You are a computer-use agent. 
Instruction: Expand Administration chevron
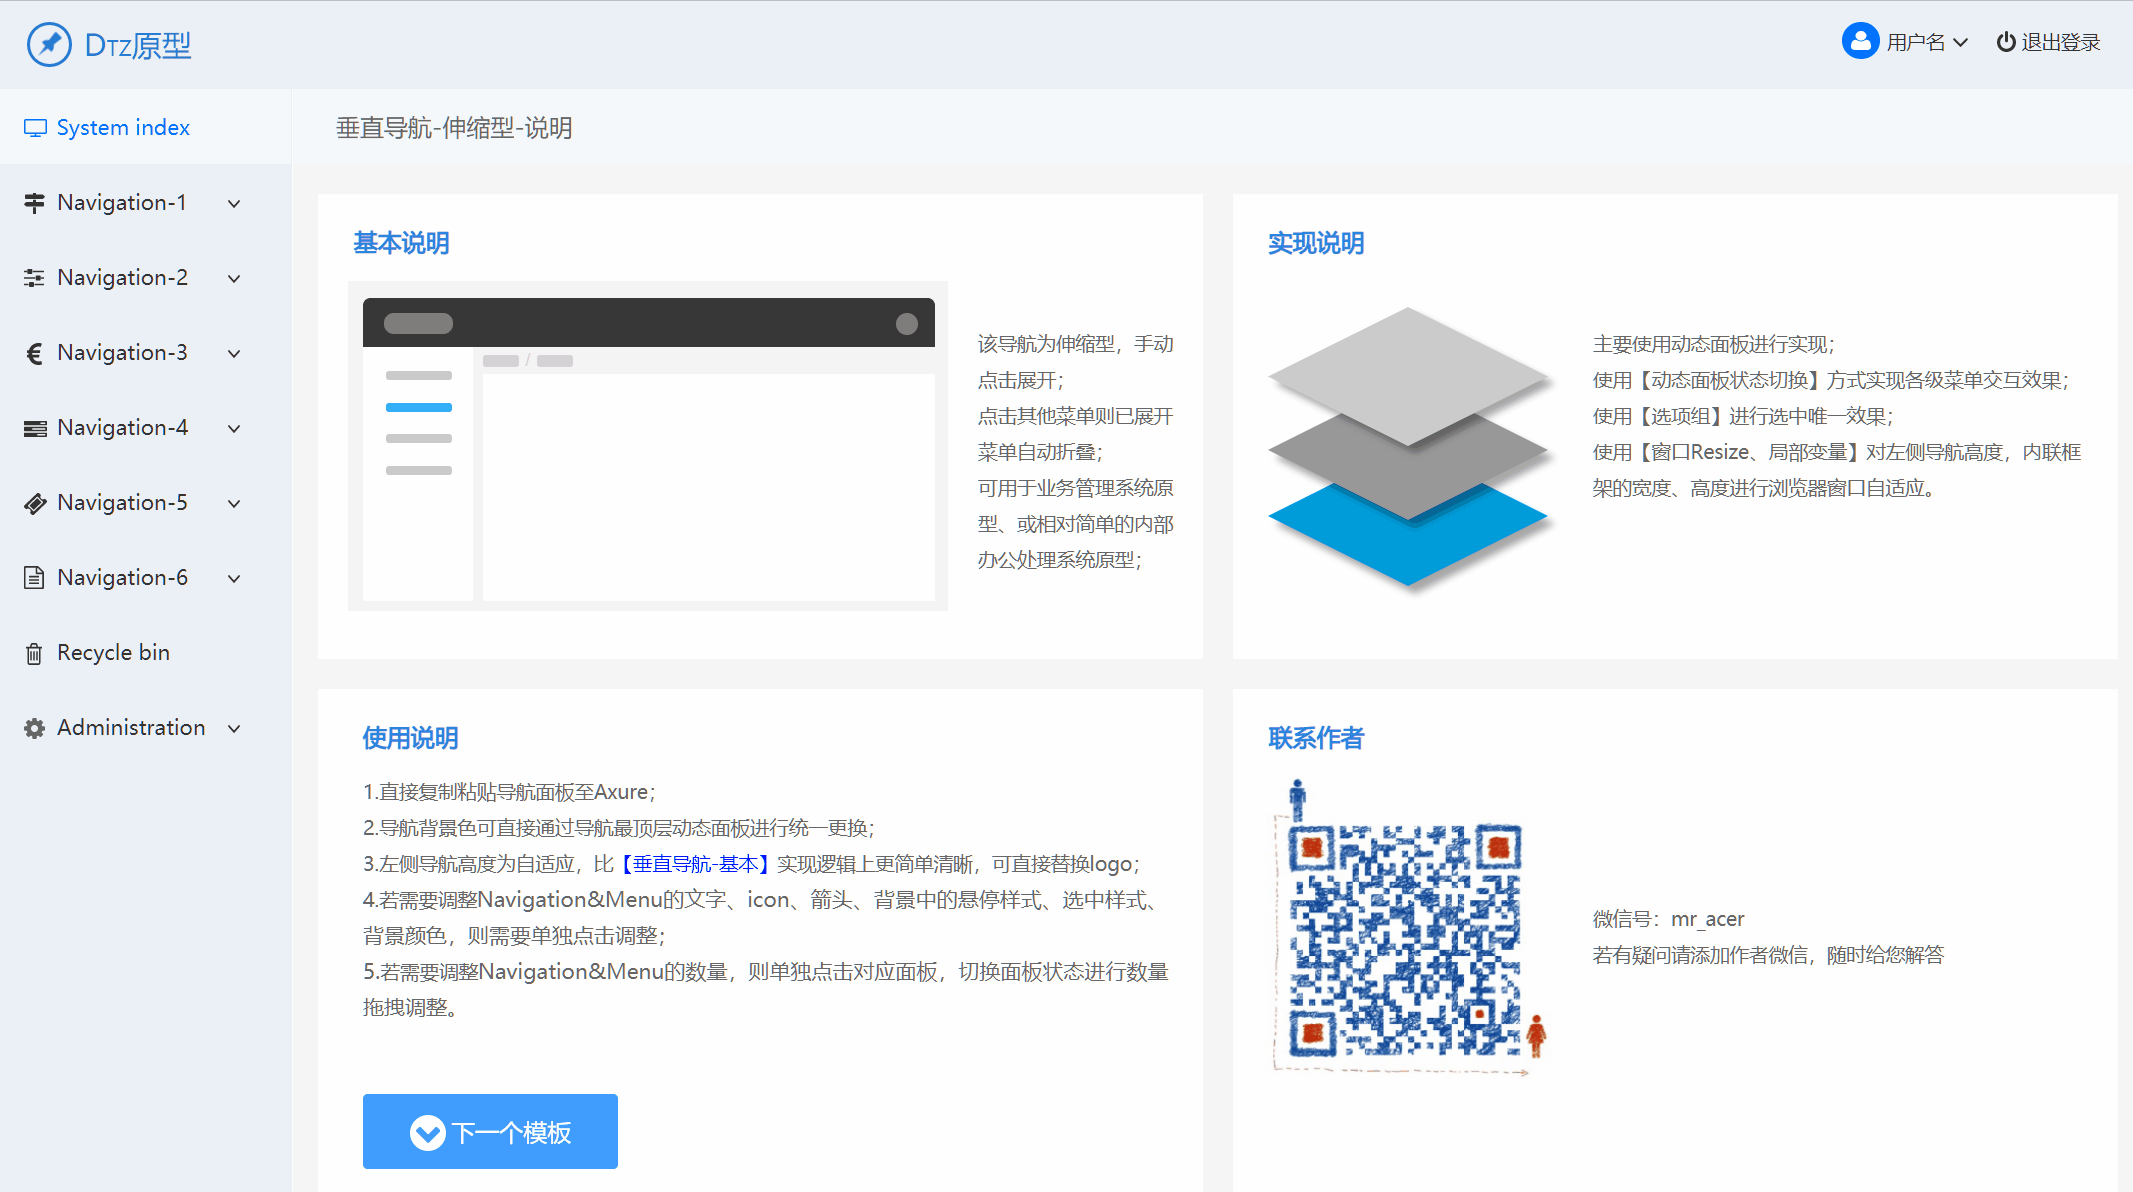pos(234,728)
